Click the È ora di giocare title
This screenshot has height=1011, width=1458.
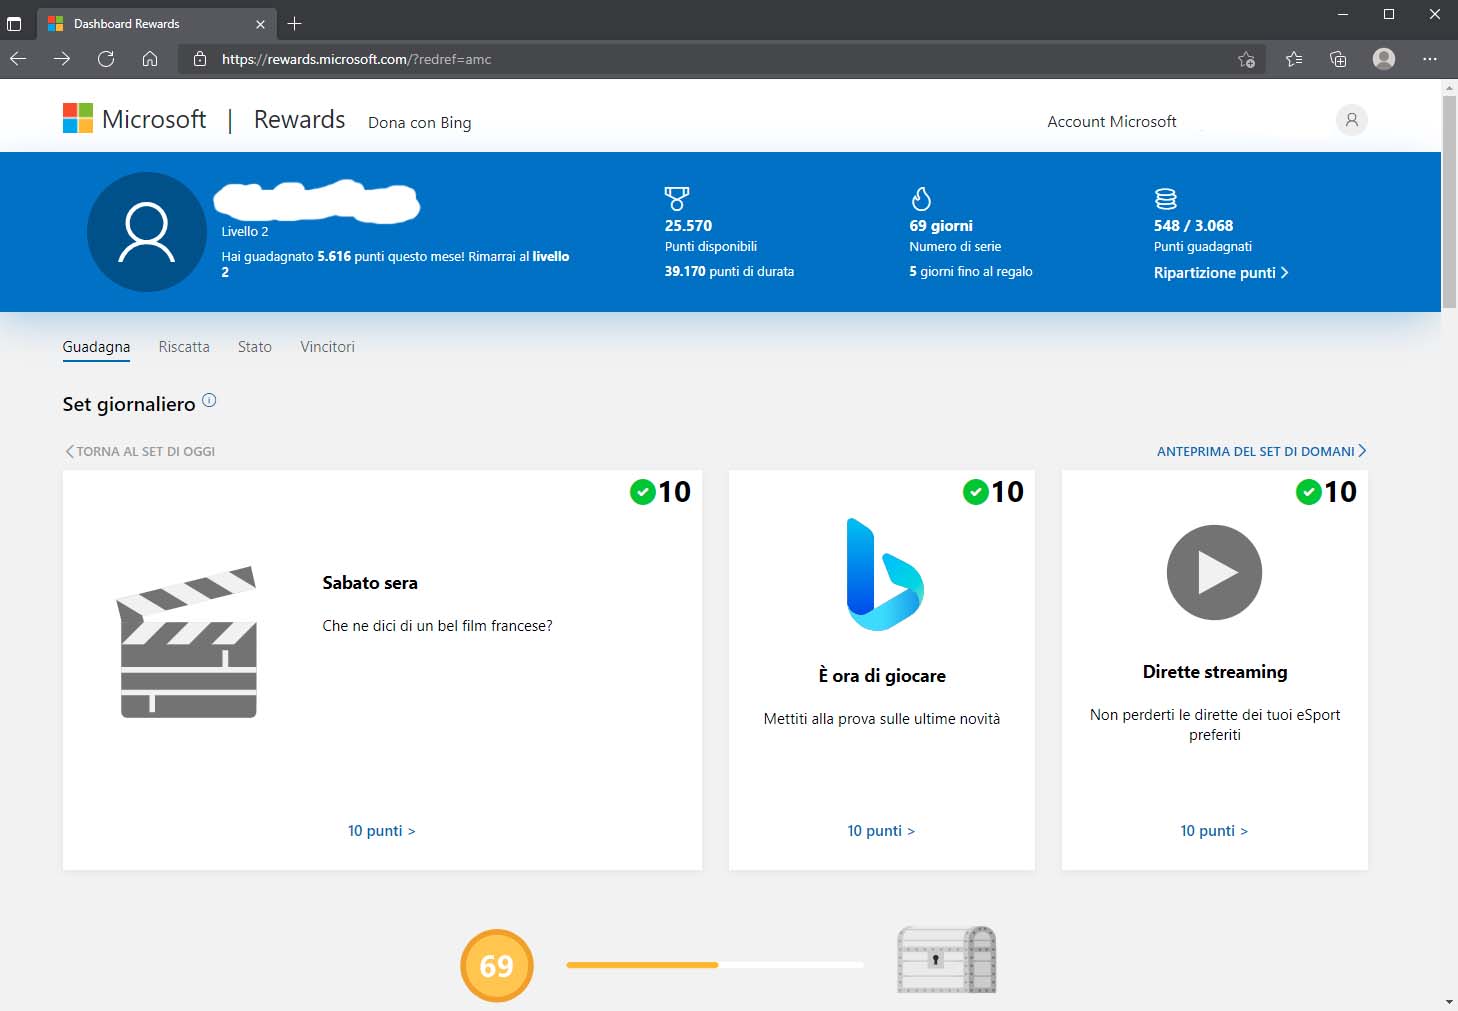tap(882, 676)
